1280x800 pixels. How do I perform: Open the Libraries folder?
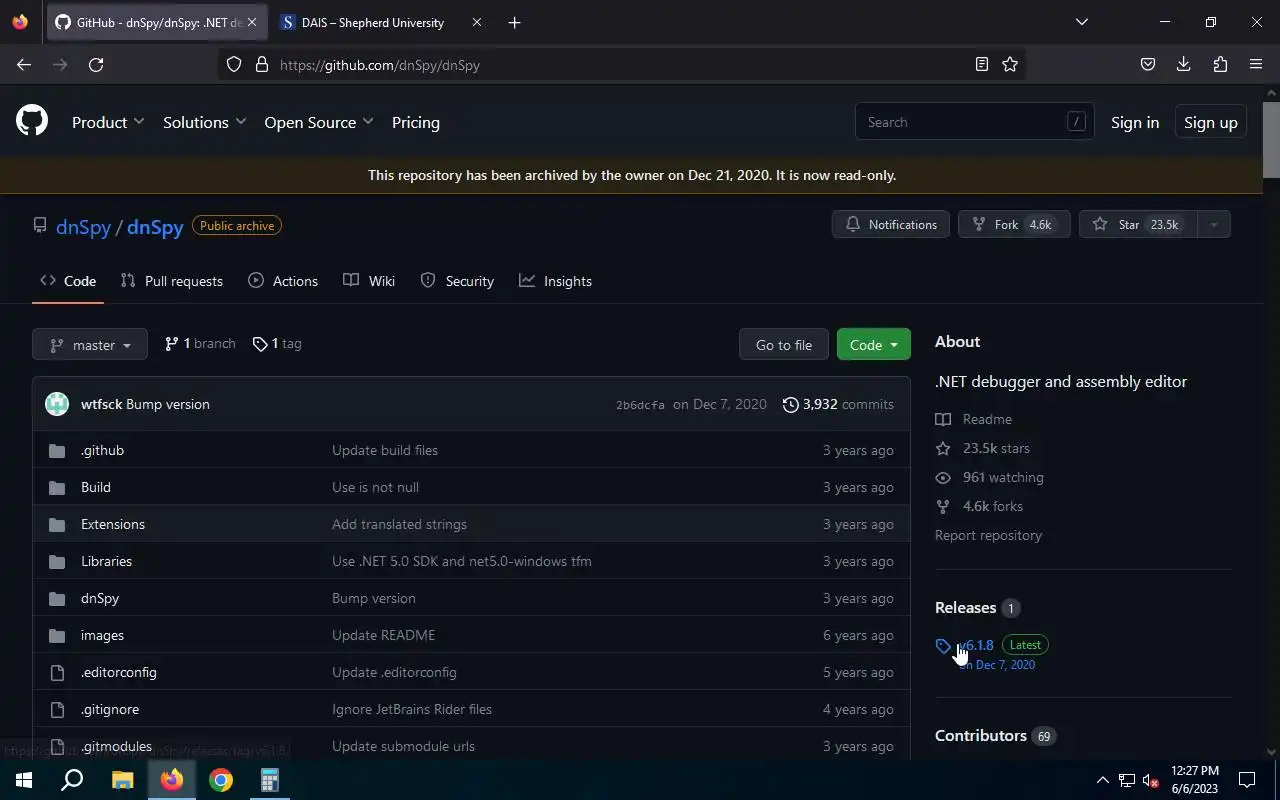click(106, 561)
